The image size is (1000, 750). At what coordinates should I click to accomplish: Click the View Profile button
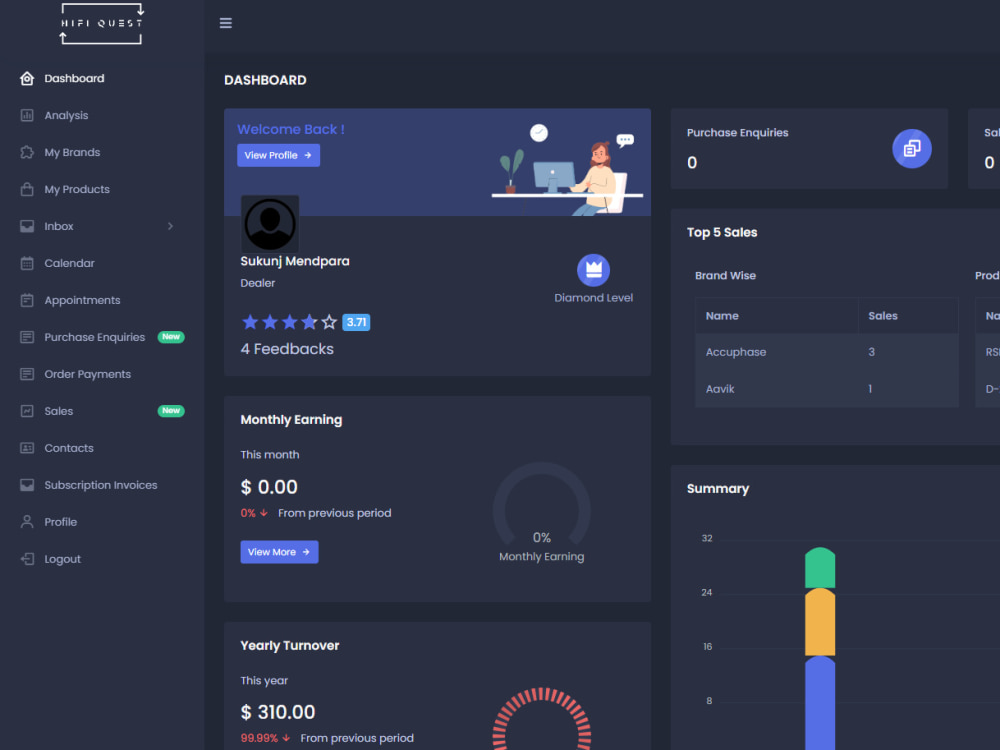pos(279,156)
